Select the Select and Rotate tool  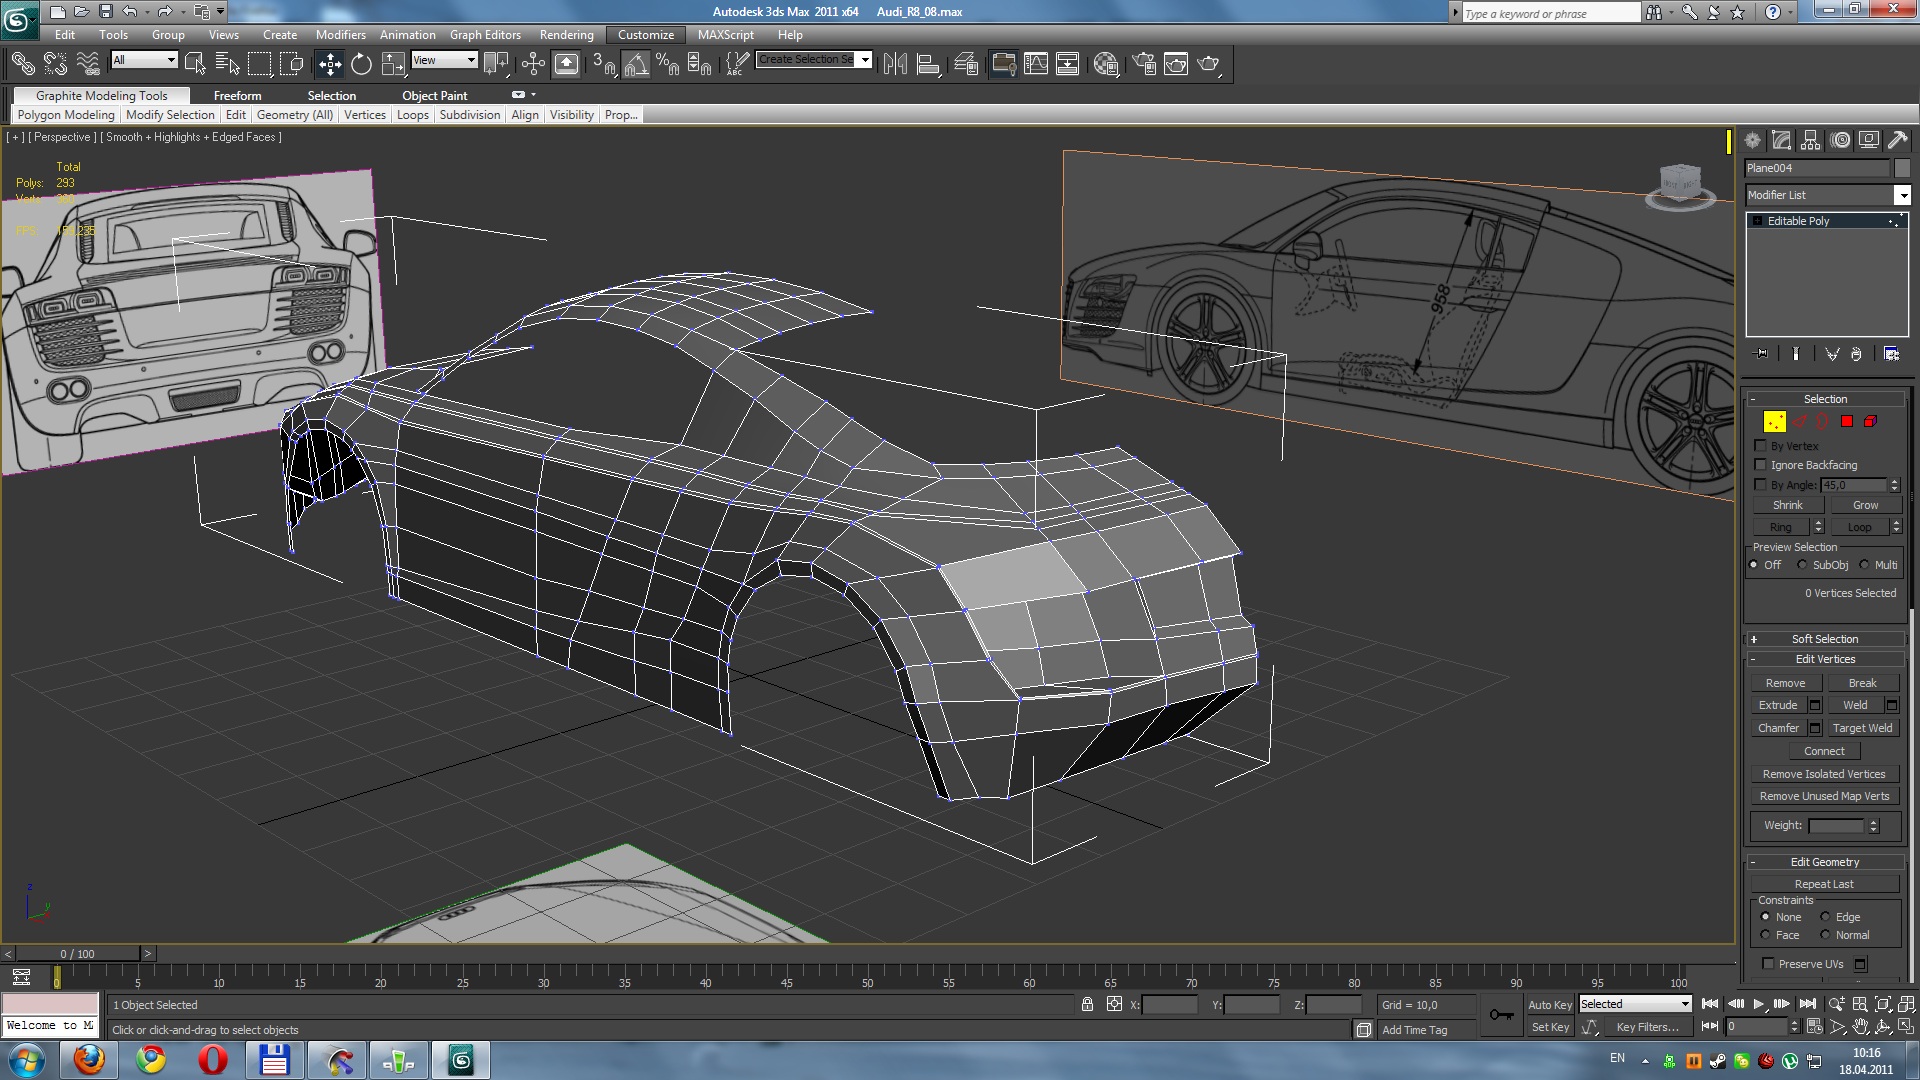[x=361, y=65]
